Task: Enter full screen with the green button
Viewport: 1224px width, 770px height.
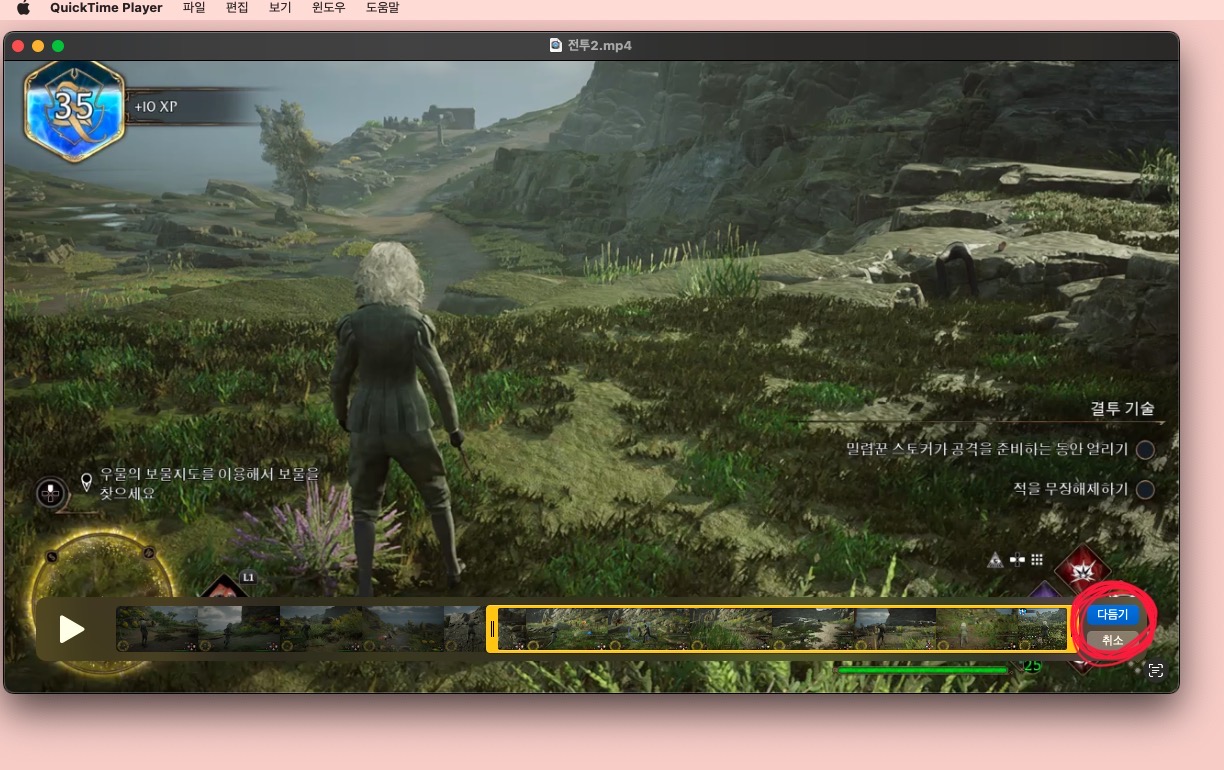Action: (x=58, y=46)
